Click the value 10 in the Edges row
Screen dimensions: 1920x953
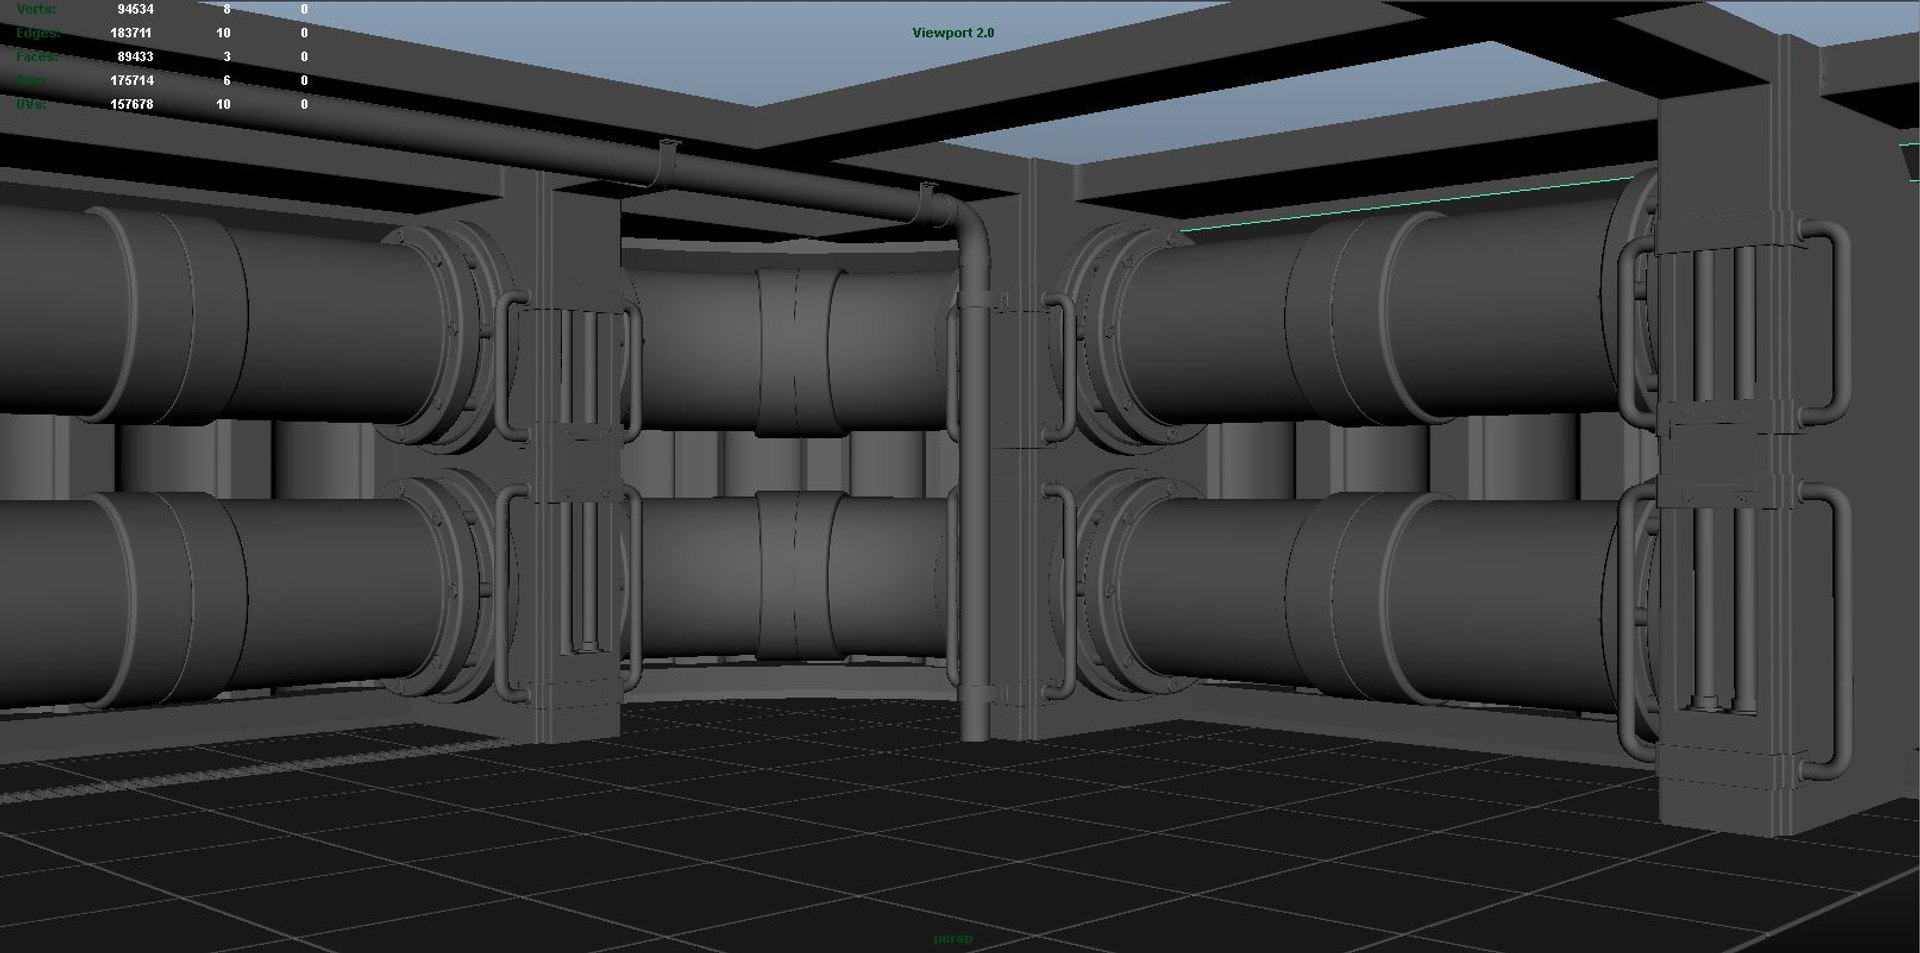click(x=223, y=33)
